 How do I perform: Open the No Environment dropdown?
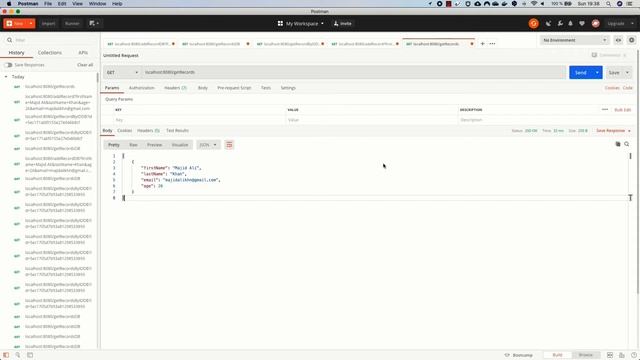click(x=575, y=40)
